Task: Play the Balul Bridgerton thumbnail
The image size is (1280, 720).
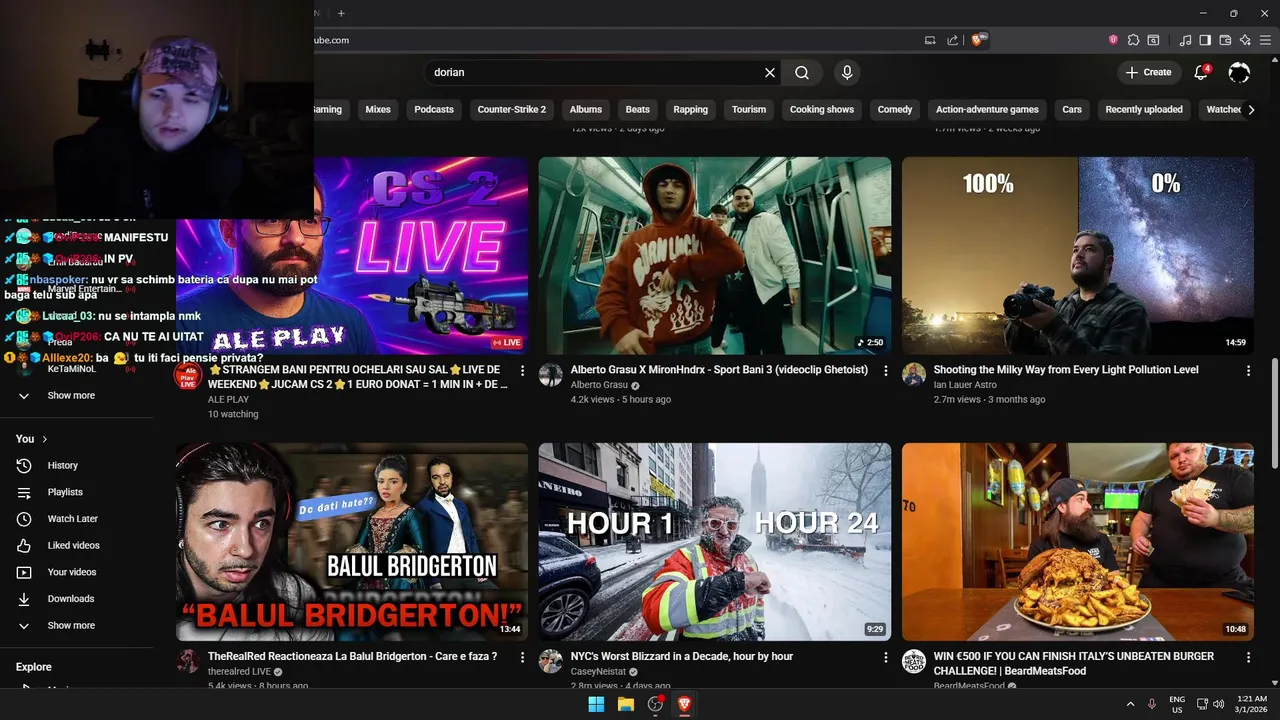Action: point(352,542)
